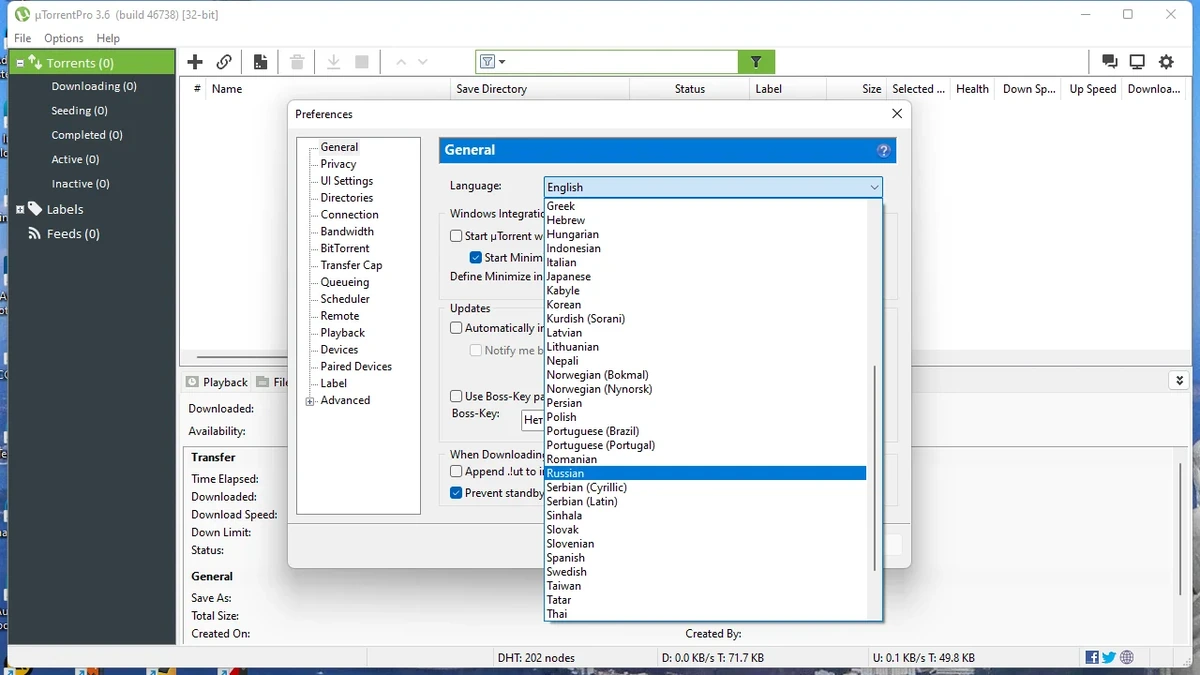Image resolution: width=1200 pixels, height=675 pixels.
Task: Click the DHT: 202 nodes status entry
Action: tap(536, 658)
